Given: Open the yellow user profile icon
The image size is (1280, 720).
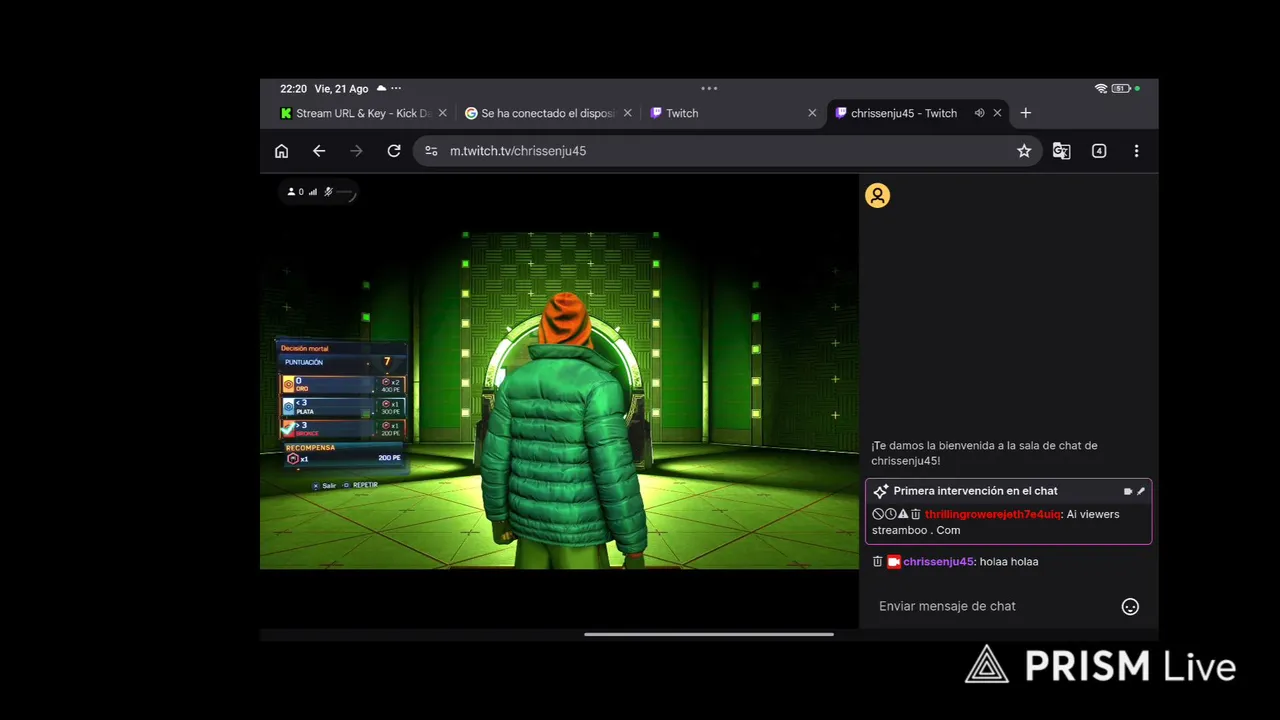Looking at the screenshot, I should coord(877,196).
